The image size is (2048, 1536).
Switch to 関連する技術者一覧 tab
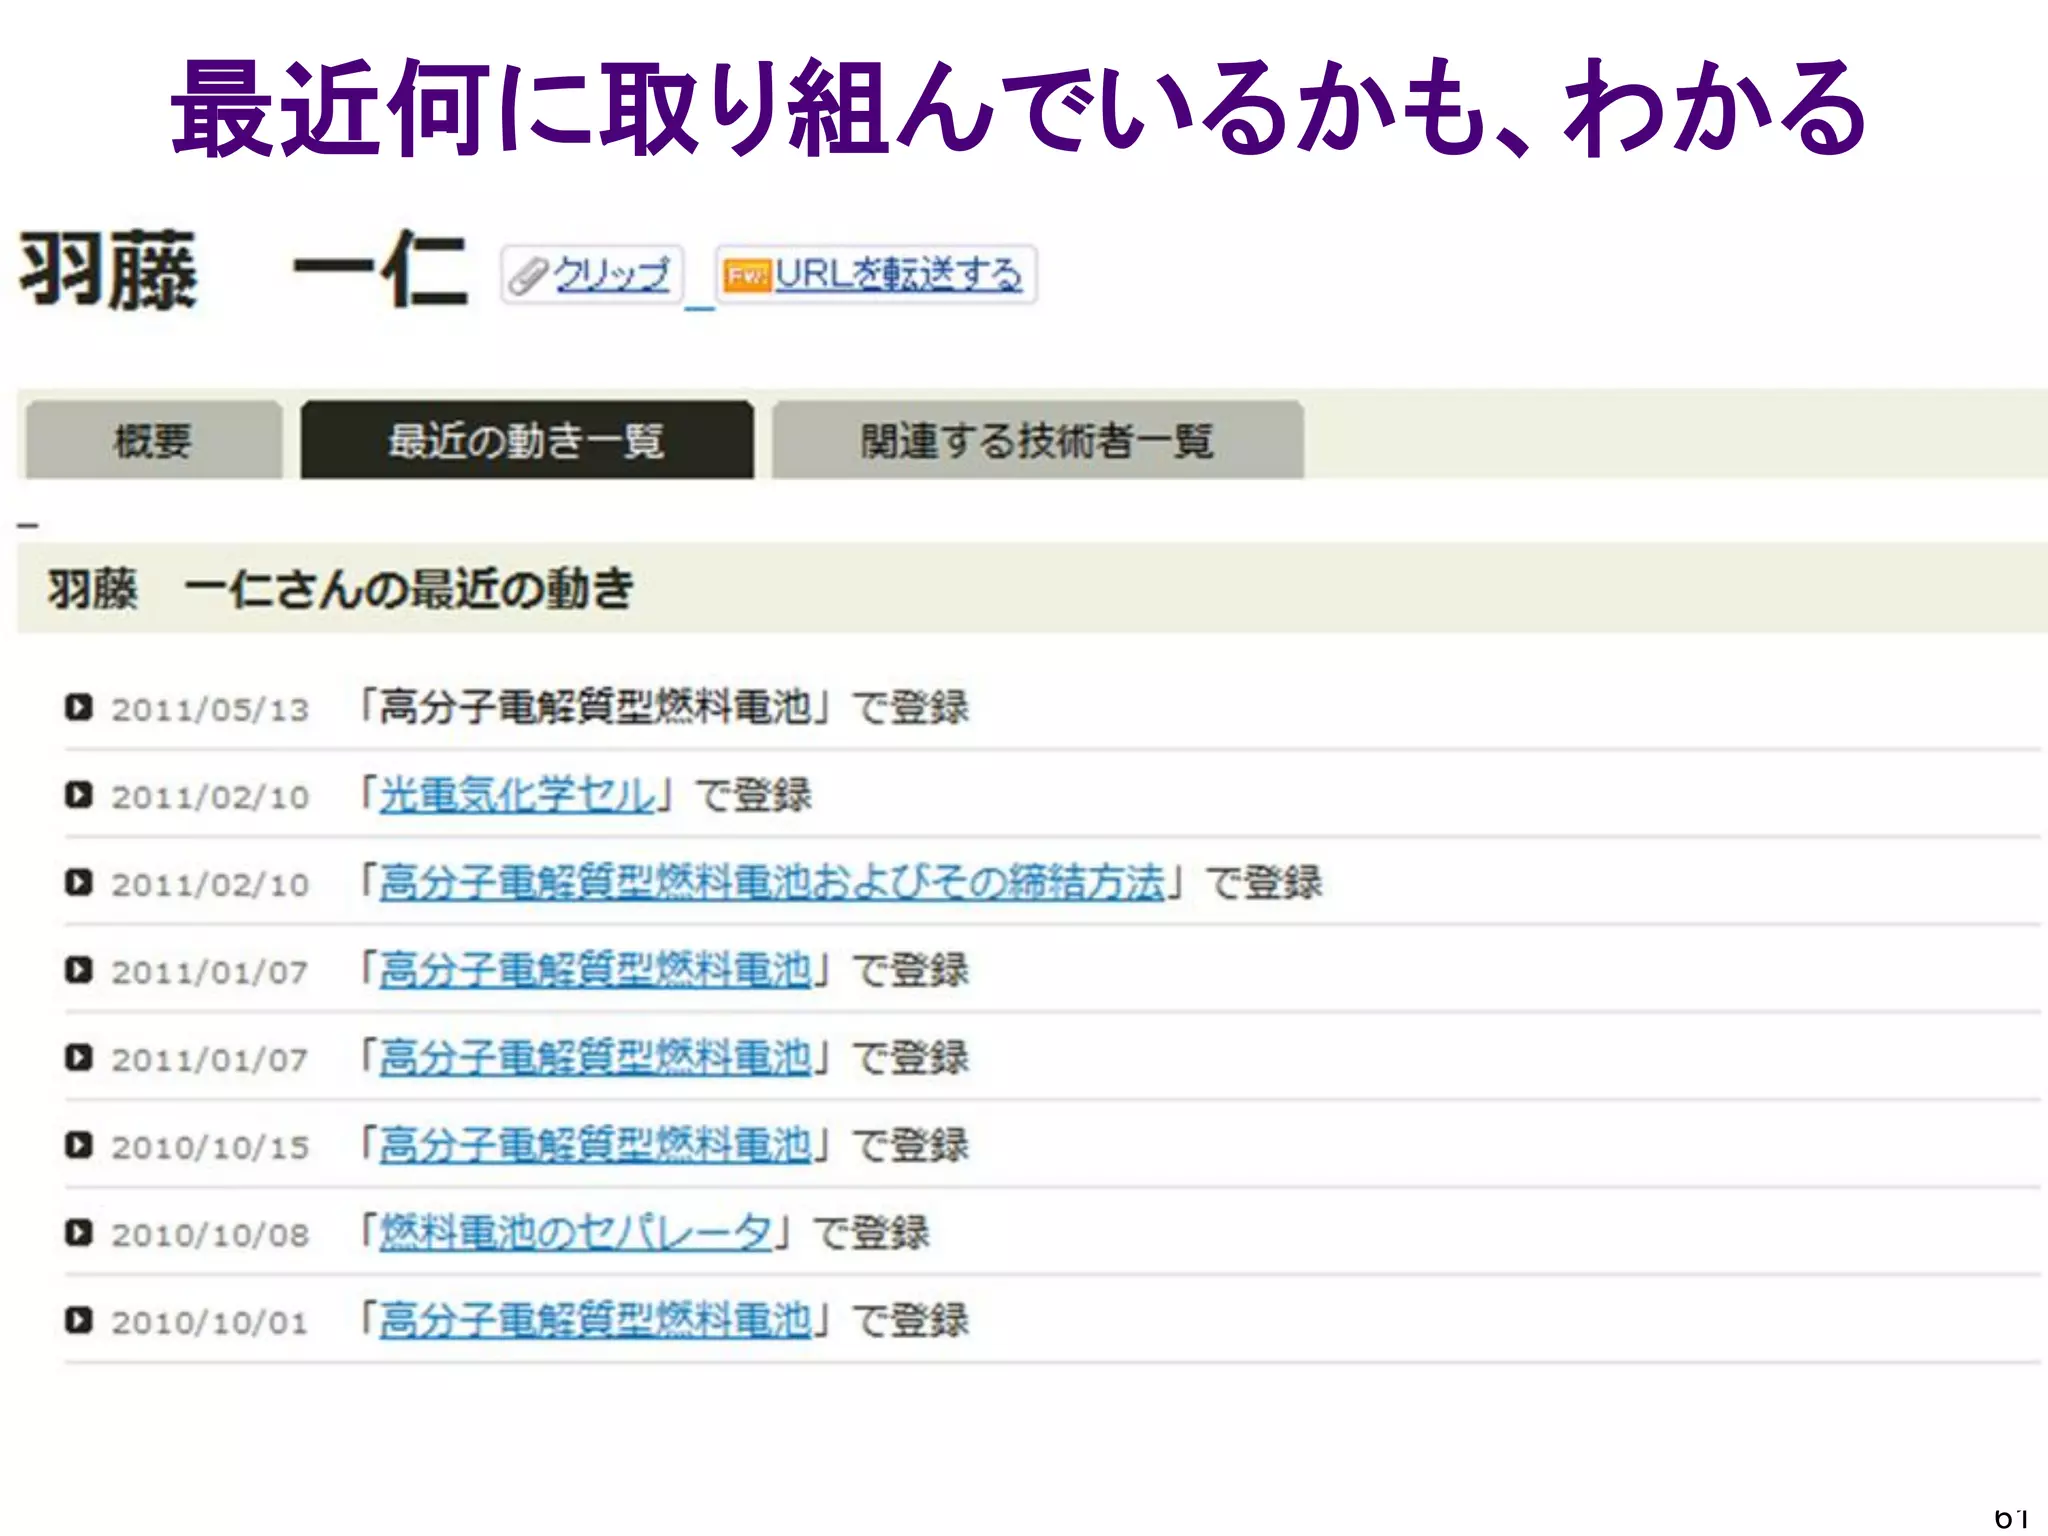1038,440
